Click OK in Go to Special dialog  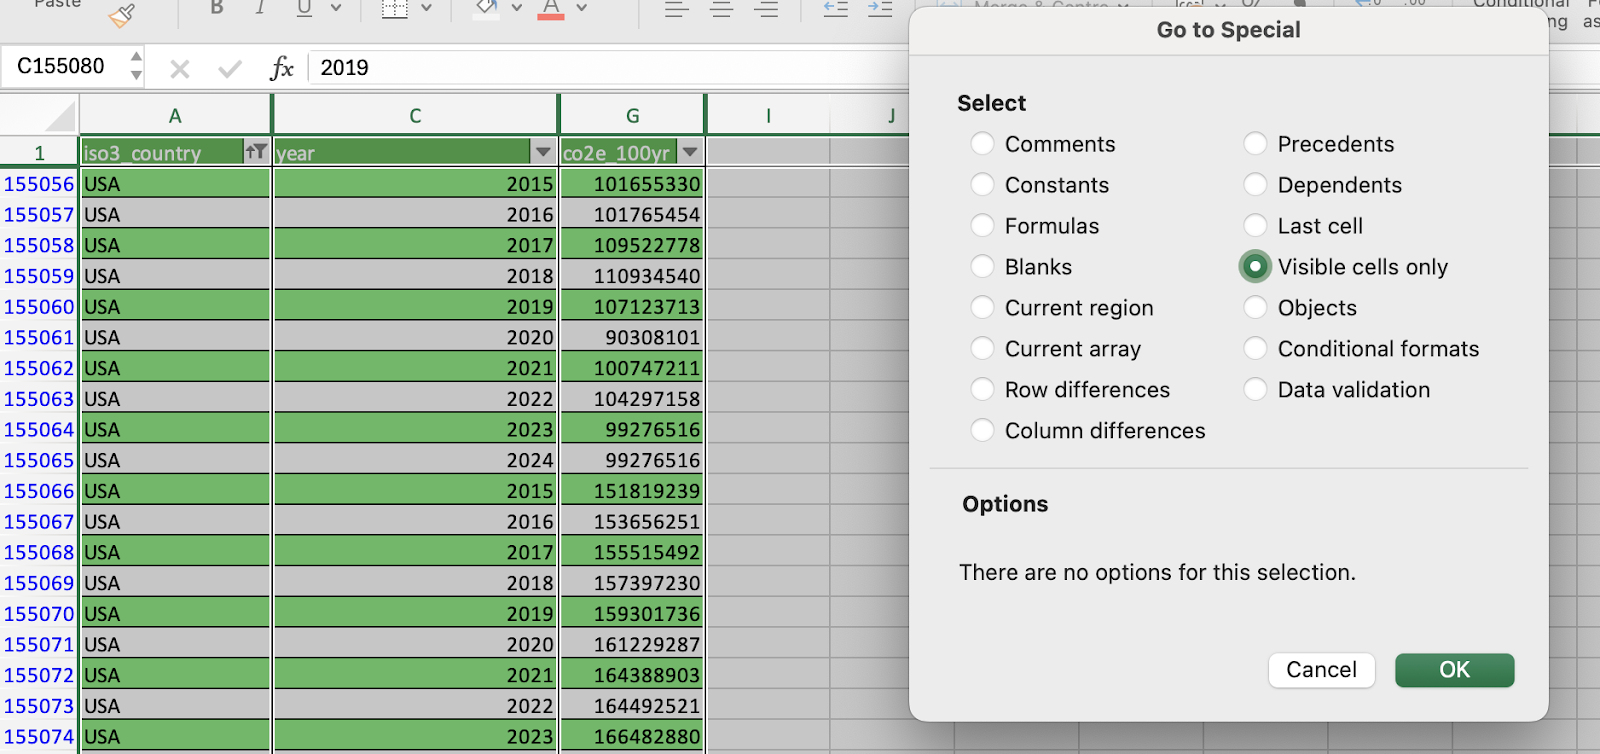(1454, 670)
